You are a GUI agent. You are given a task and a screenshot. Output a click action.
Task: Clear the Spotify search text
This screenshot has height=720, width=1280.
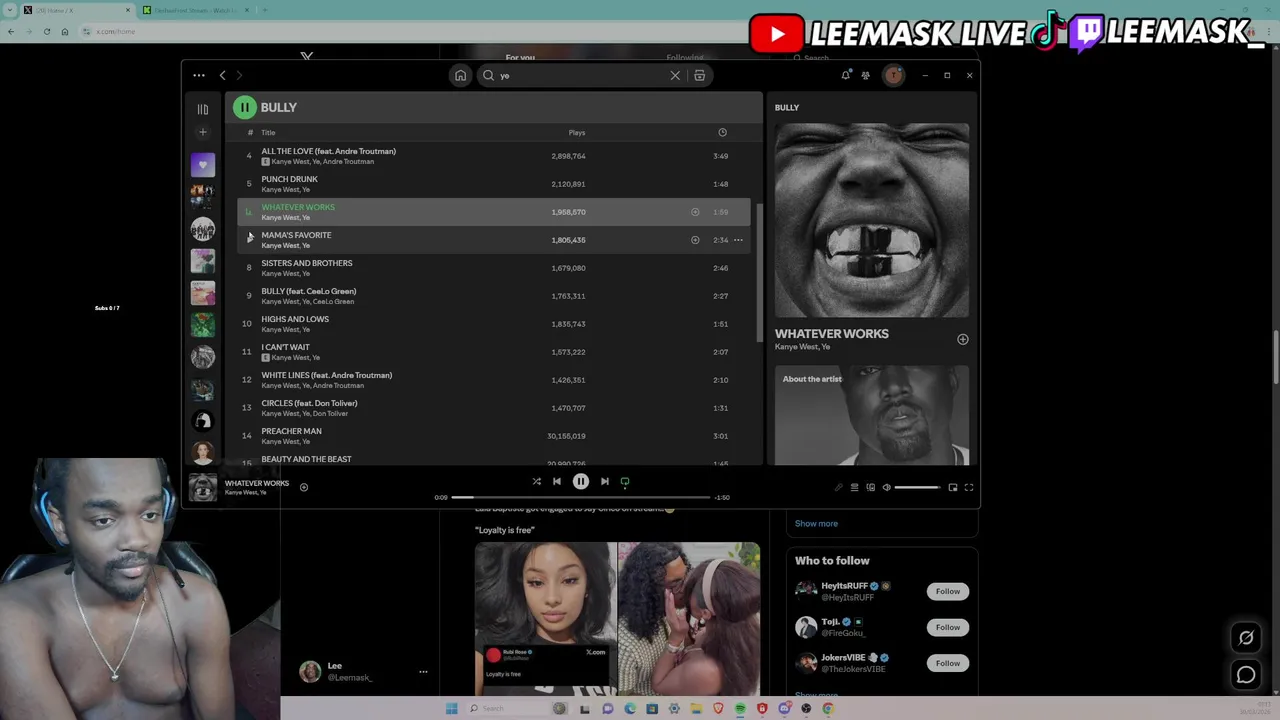click(x=675, y=75)
